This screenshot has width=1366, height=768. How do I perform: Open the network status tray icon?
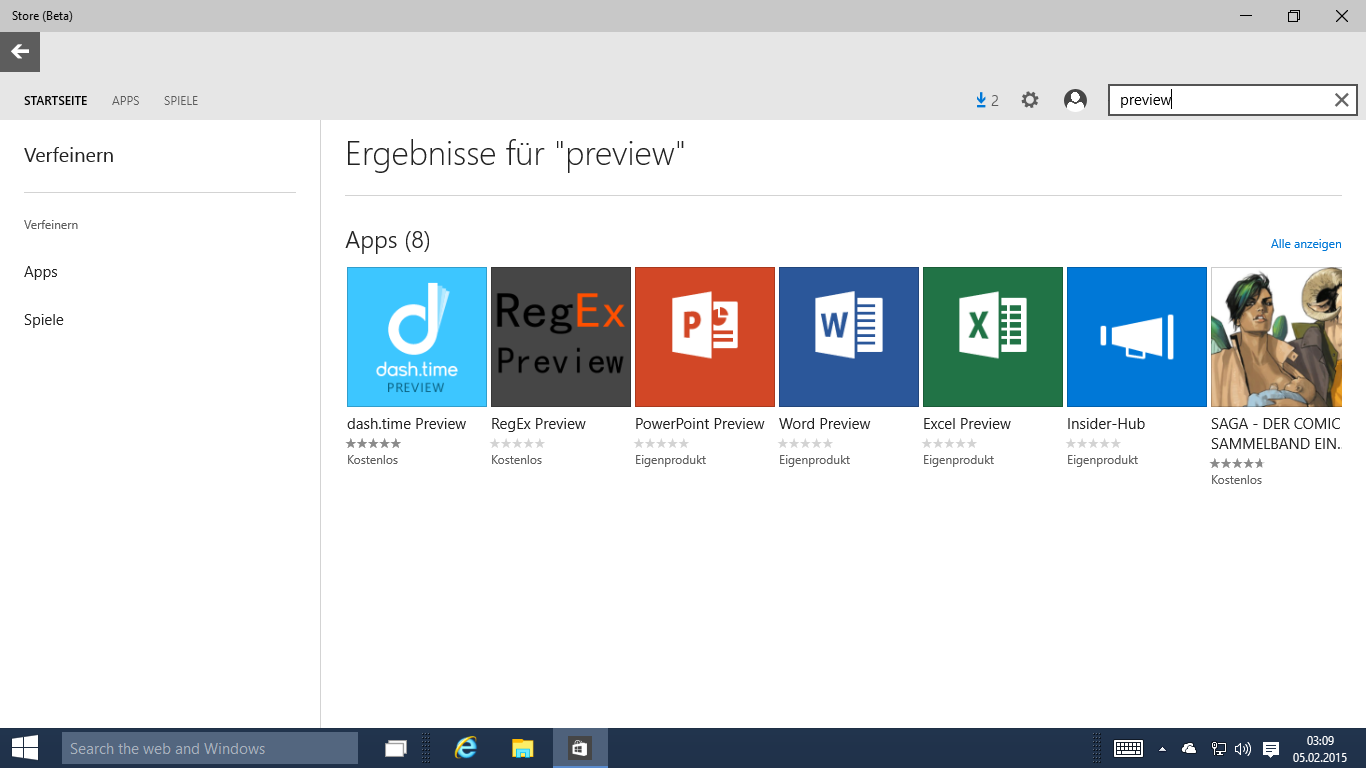tap(1219, 748)
